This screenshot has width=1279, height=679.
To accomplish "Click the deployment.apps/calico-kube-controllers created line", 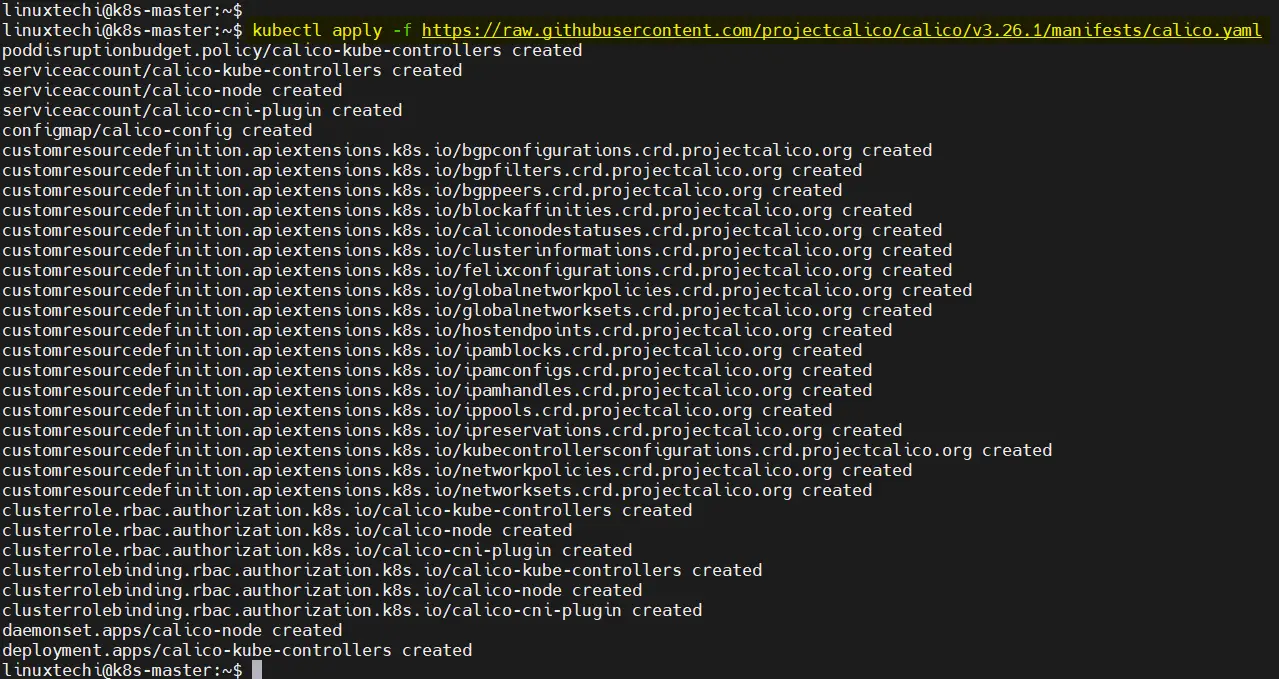I will click(x=237, y=650).
